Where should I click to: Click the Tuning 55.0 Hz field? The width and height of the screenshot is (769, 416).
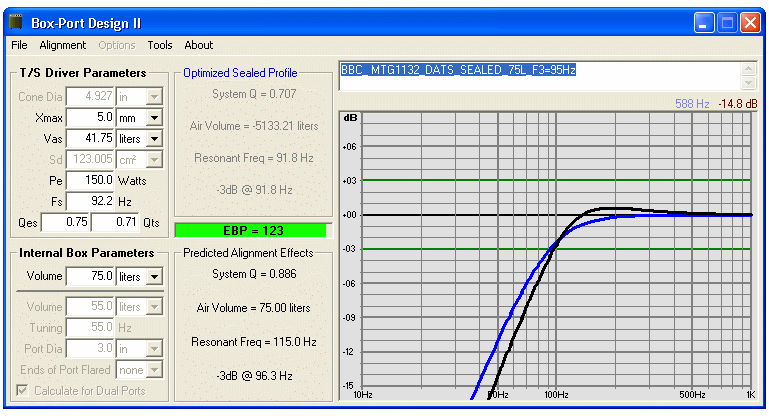tap(90, 327)
